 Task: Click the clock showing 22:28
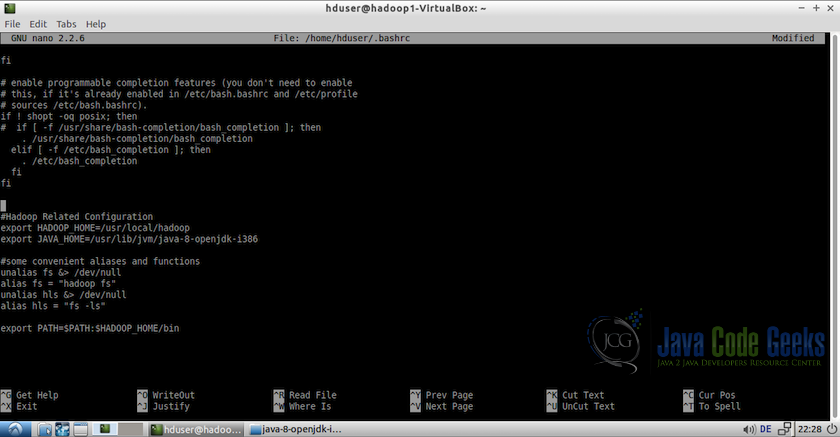tap(809, 429)
